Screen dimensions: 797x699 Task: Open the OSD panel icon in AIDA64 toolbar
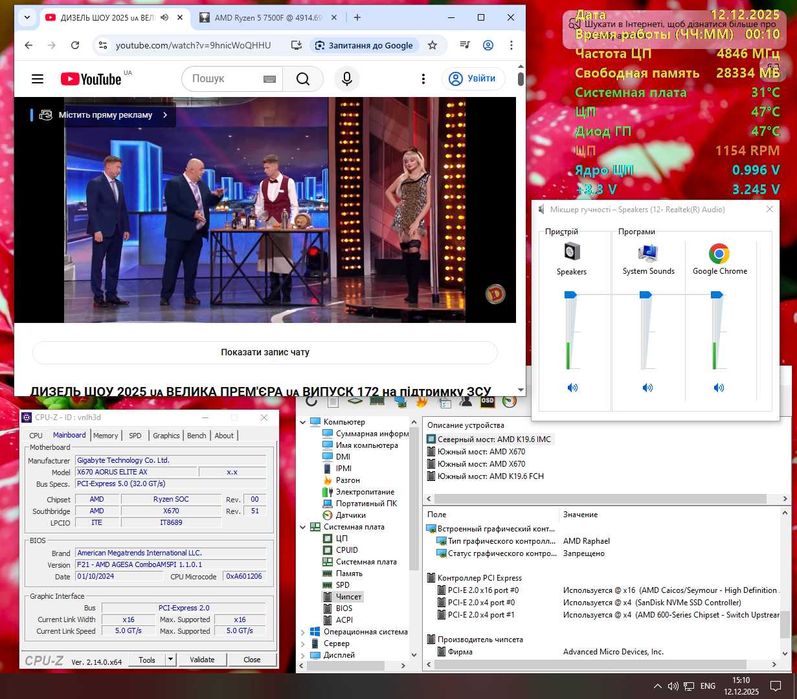point(487,402)
